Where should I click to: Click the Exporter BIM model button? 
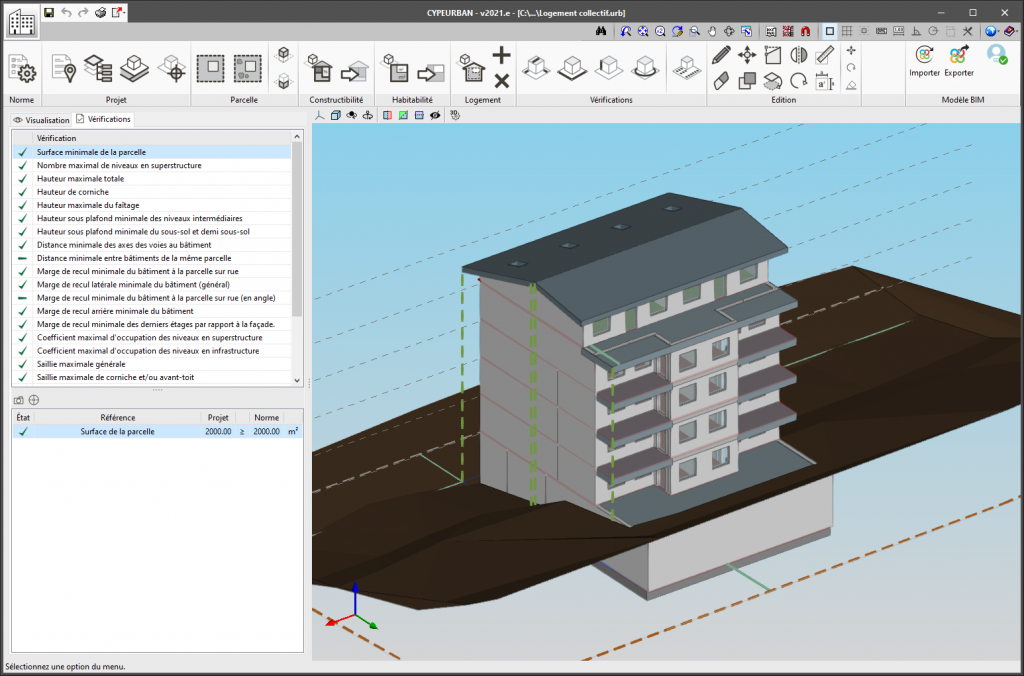tap(959, 61)
